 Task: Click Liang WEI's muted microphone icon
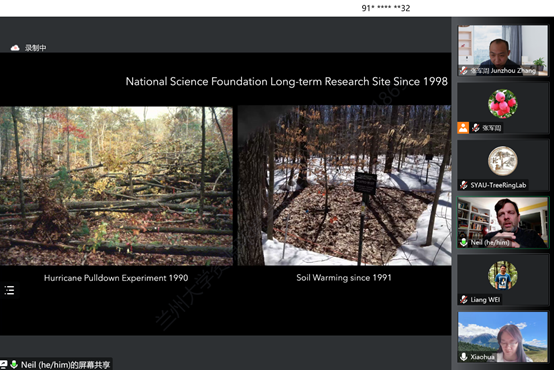point(464,300)
